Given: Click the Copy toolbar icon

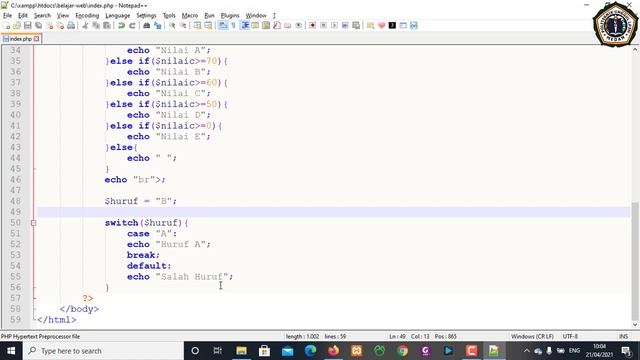Looking at the screenshot, I should pyautogui.click(x=96, y=25).
